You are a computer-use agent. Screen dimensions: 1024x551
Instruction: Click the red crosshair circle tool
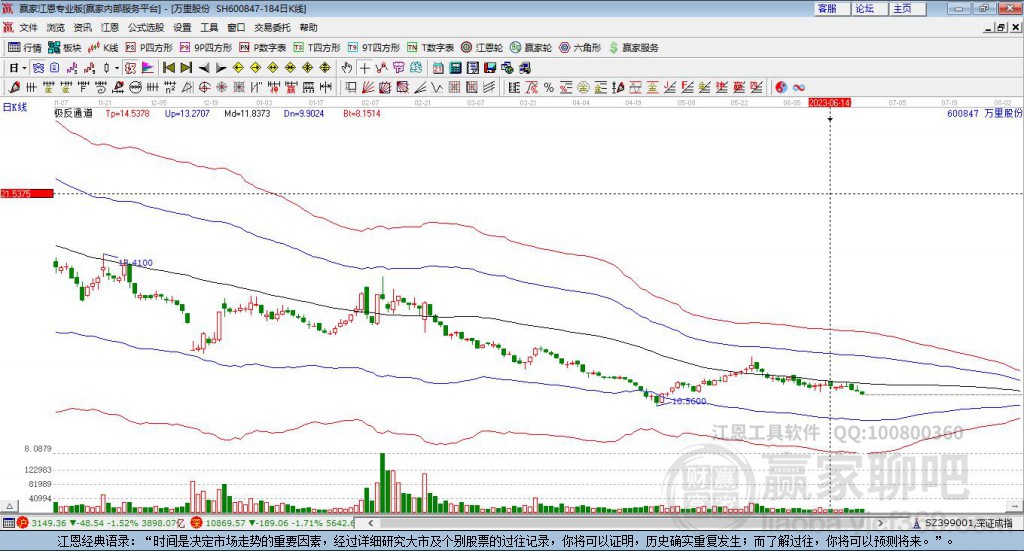[x=204, y=87]
